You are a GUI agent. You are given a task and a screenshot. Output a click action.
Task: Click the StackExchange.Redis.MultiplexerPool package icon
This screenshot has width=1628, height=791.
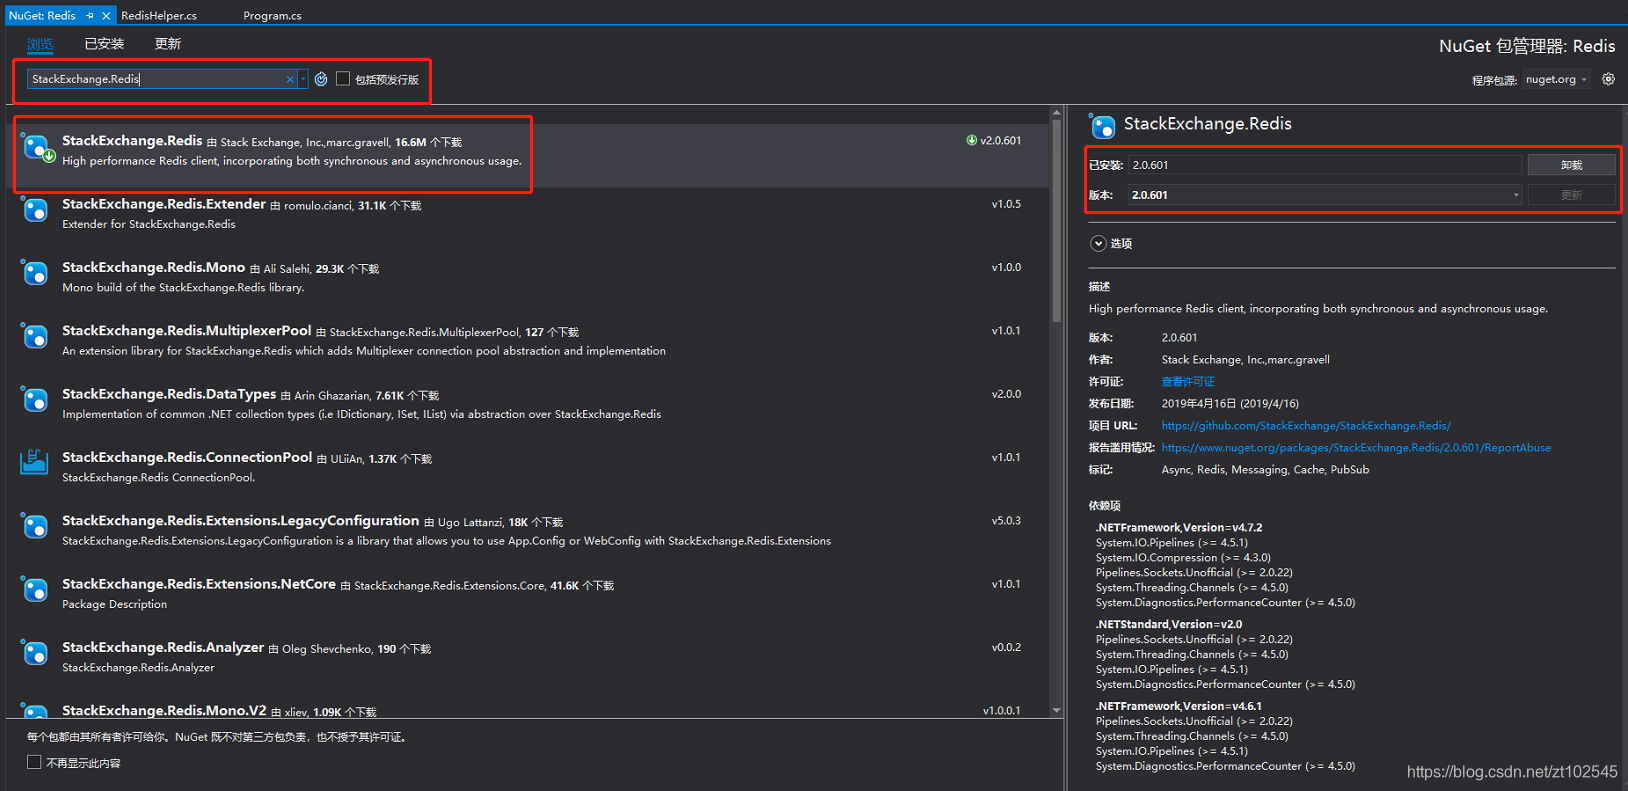35,337
